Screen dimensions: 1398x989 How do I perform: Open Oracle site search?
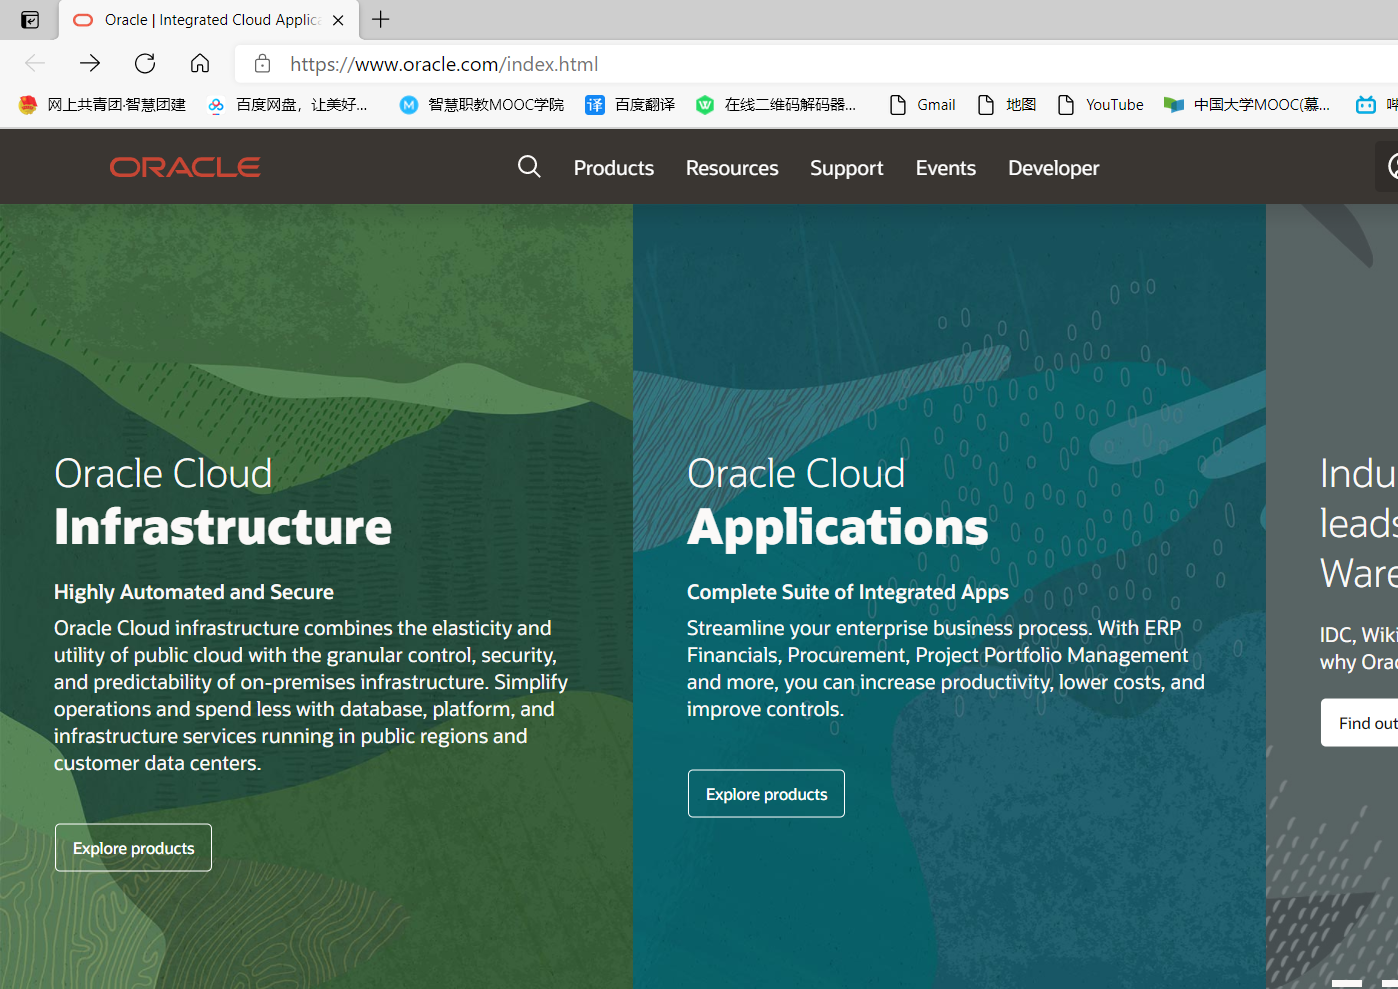529,167
